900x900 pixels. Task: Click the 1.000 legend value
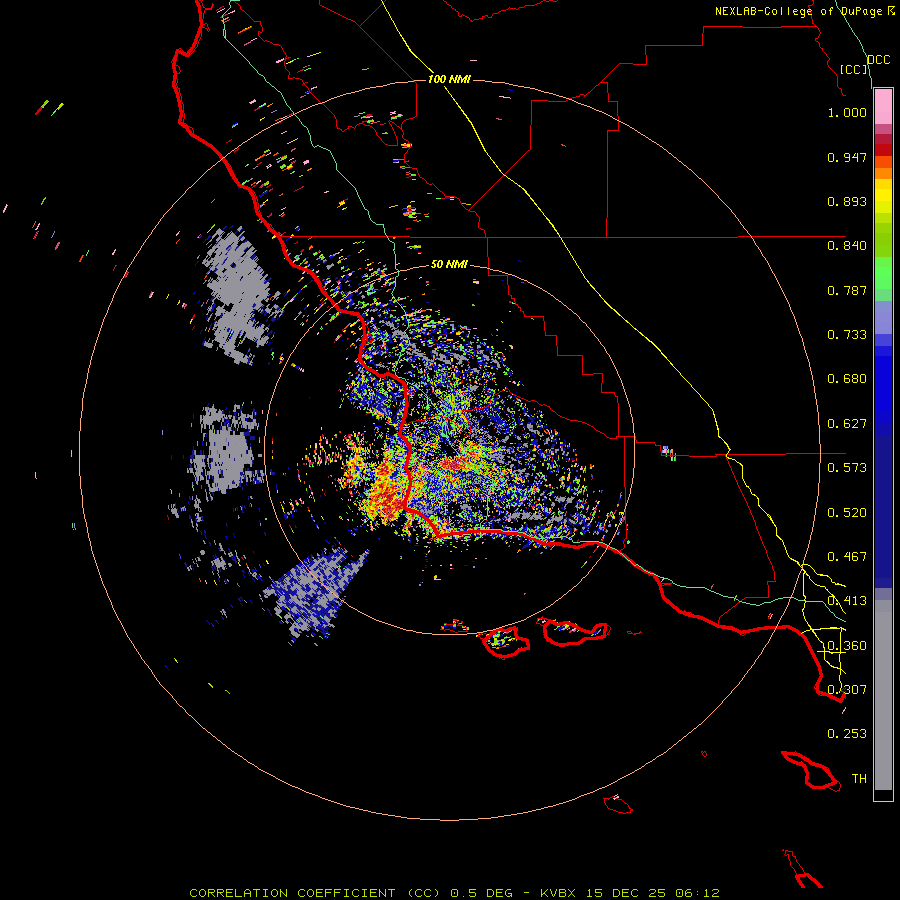coord(847,112)
